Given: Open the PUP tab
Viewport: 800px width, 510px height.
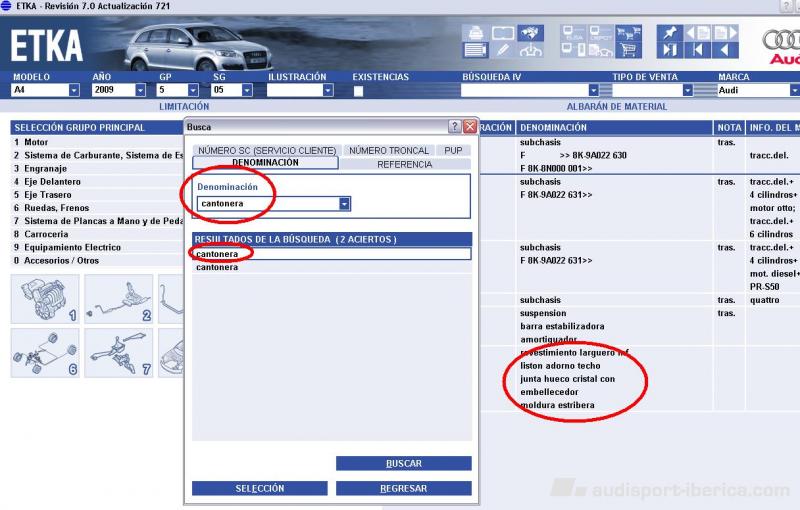Looking at the screenshot, I should click(x=453, y=150).
